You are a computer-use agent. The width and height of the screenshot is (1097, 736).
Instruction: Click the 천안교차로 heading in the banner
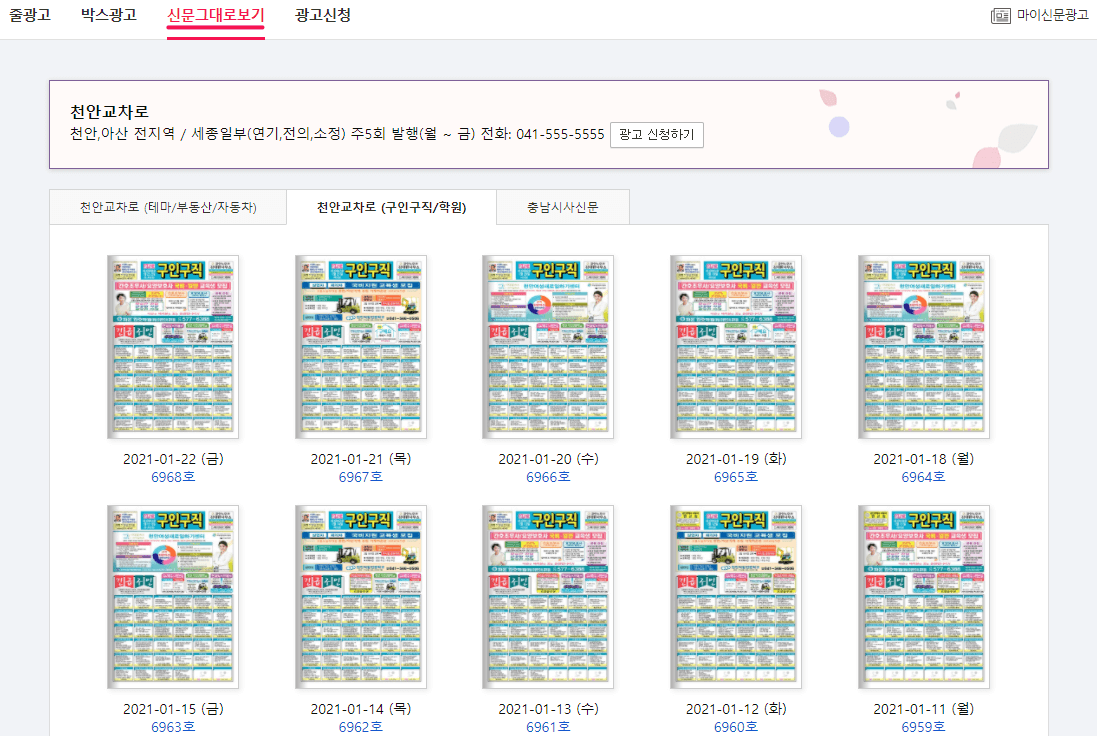[109, 111]
